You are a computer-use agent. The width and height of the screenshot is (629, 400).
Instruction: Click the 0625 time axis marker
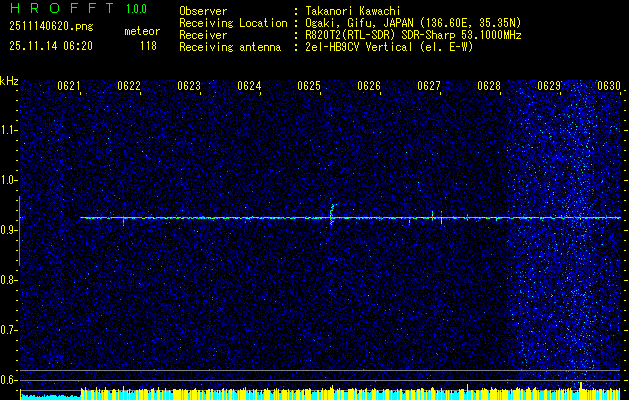pos(309,86)
